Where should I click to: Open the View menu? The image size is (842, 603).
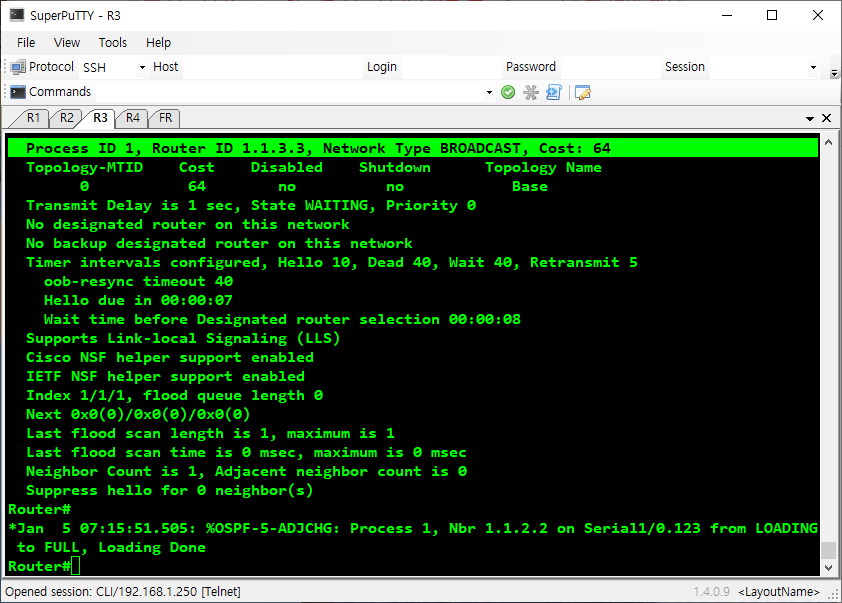(x=67, y=42)
